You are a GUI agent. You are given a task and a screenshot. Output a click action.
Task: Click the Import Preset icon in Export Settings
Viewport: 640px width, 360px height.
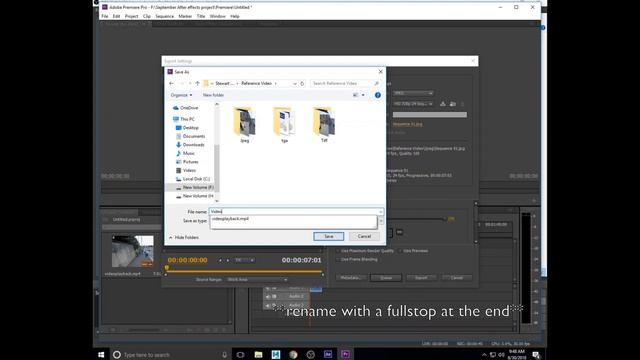(x=453, y=104)
